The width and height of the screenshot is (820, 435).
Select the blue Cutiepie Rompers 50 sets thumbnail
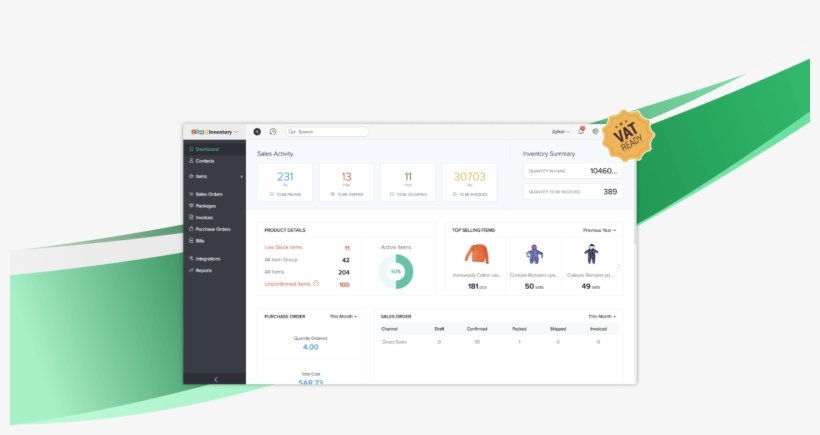coord(534,254)
